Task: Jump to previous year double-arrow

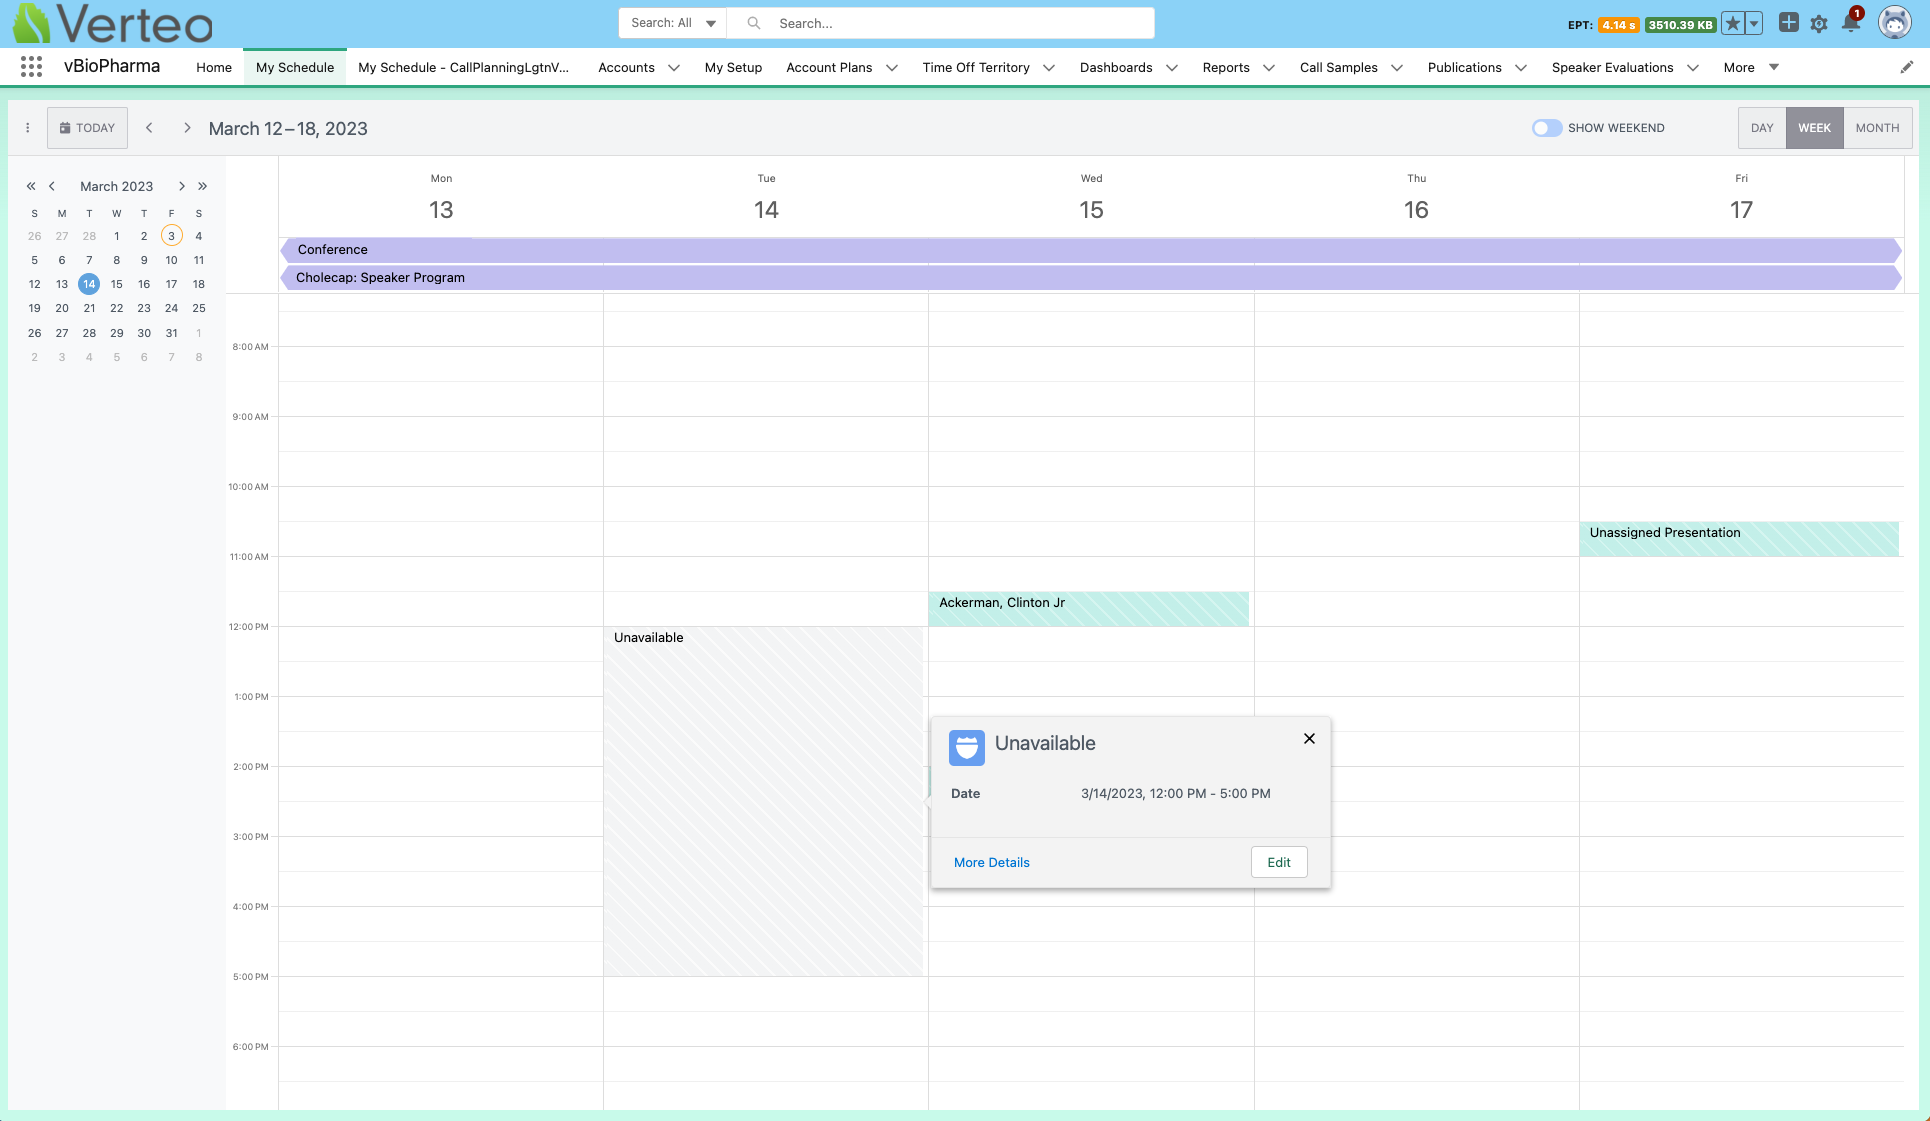Action: (x=31, y=186)
